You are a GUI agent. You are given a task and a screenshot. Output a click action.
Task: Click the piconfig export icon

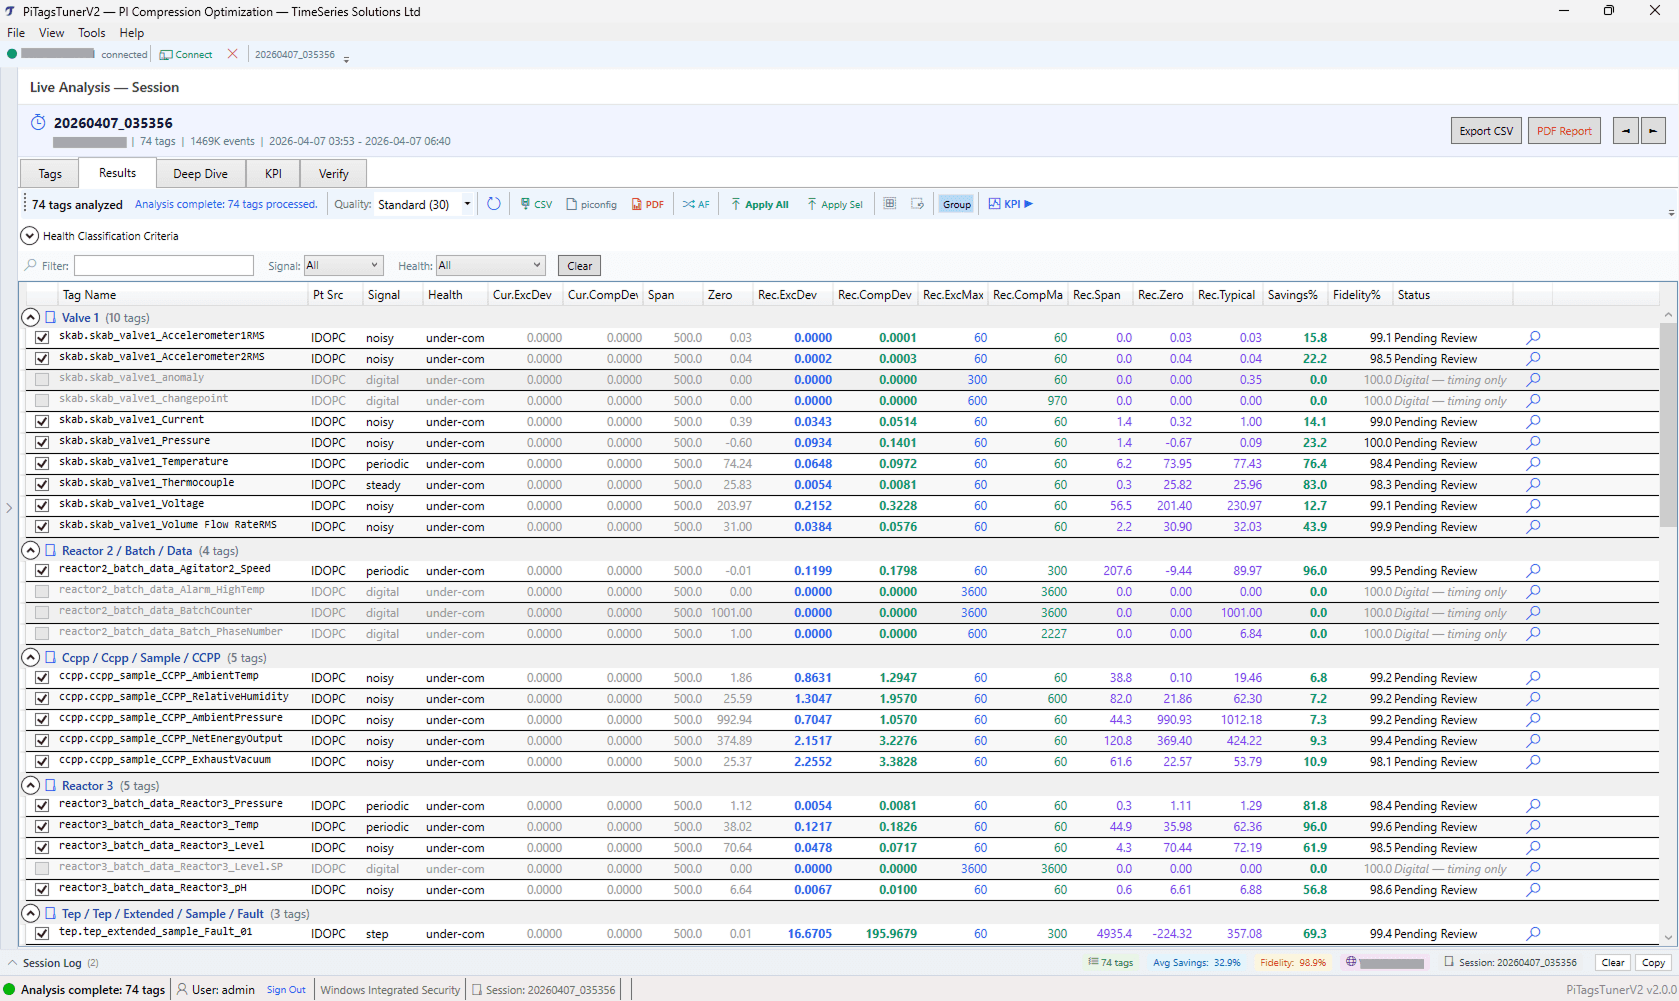coord(591,204)
